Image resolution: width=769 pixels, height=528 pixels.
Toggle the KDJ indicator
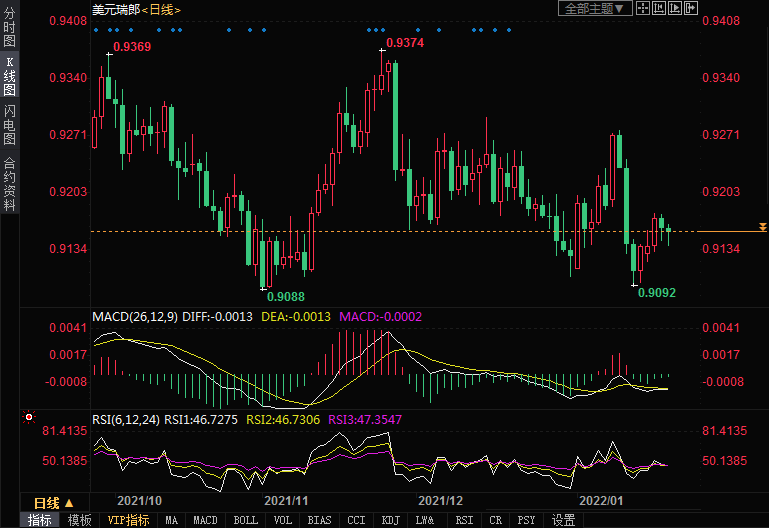[391, 520]
